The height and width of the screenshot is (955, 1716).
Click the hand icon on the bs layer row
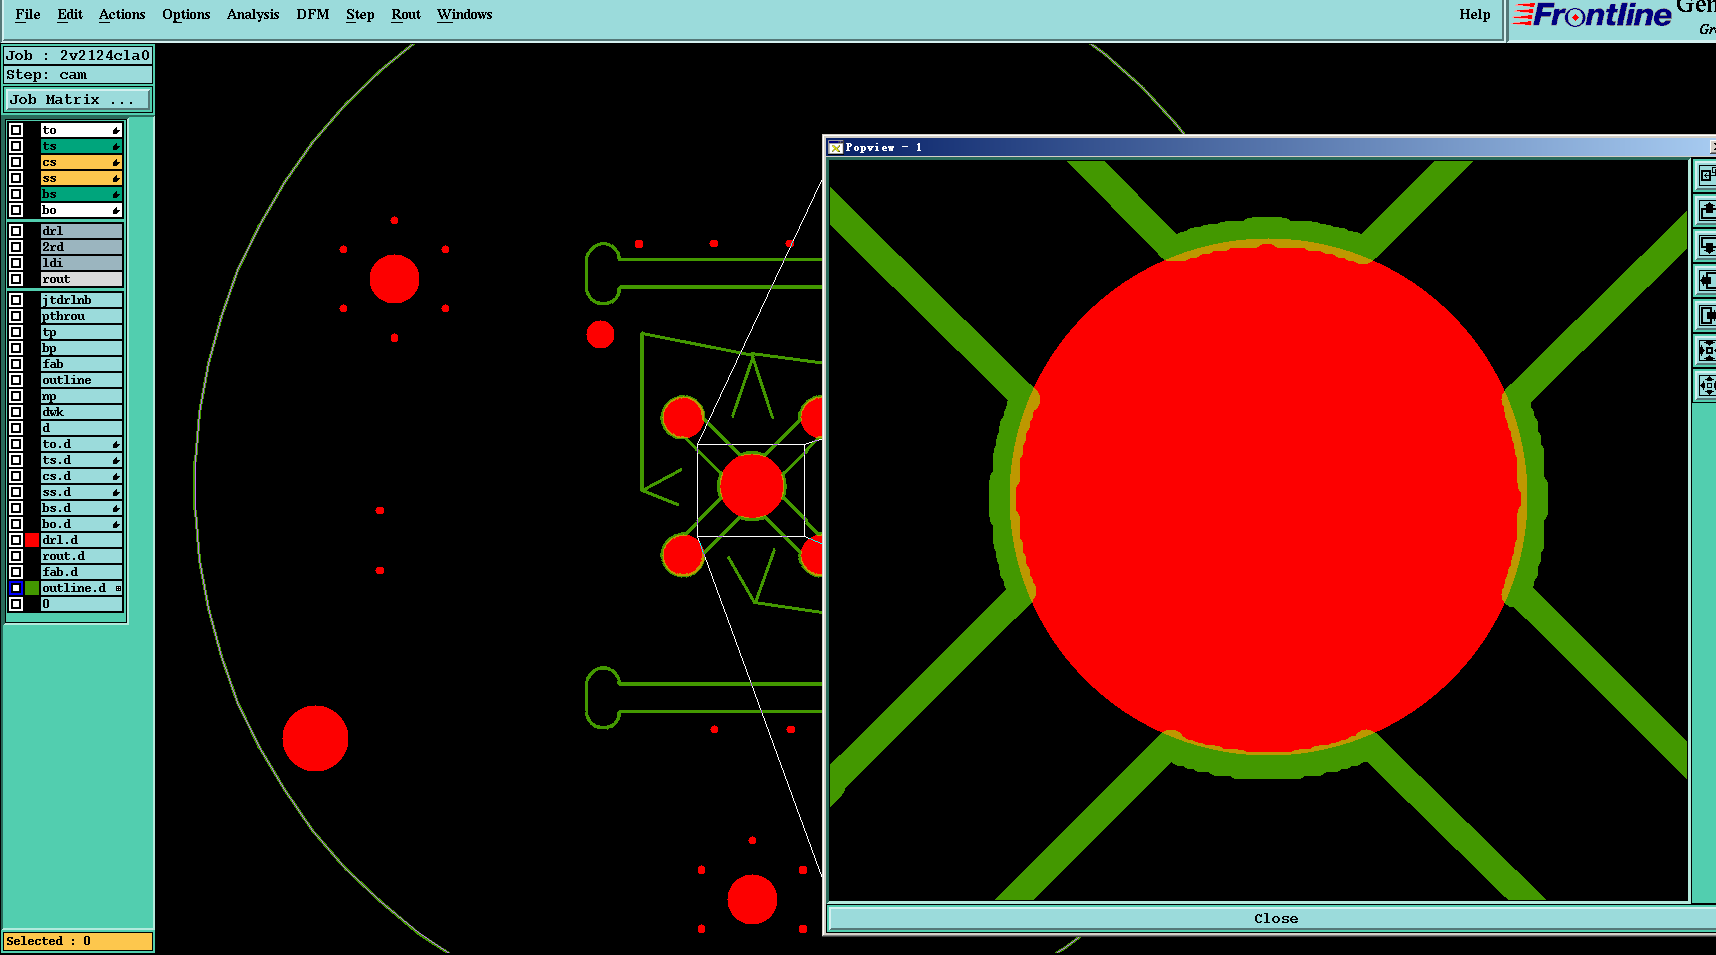pos(116,195)
